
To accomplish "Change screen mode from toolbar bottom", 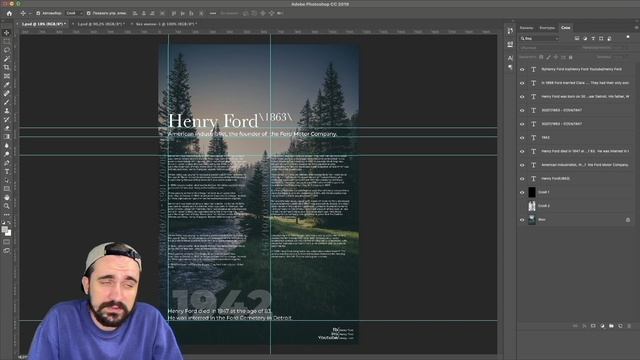I will coord(7,251).
